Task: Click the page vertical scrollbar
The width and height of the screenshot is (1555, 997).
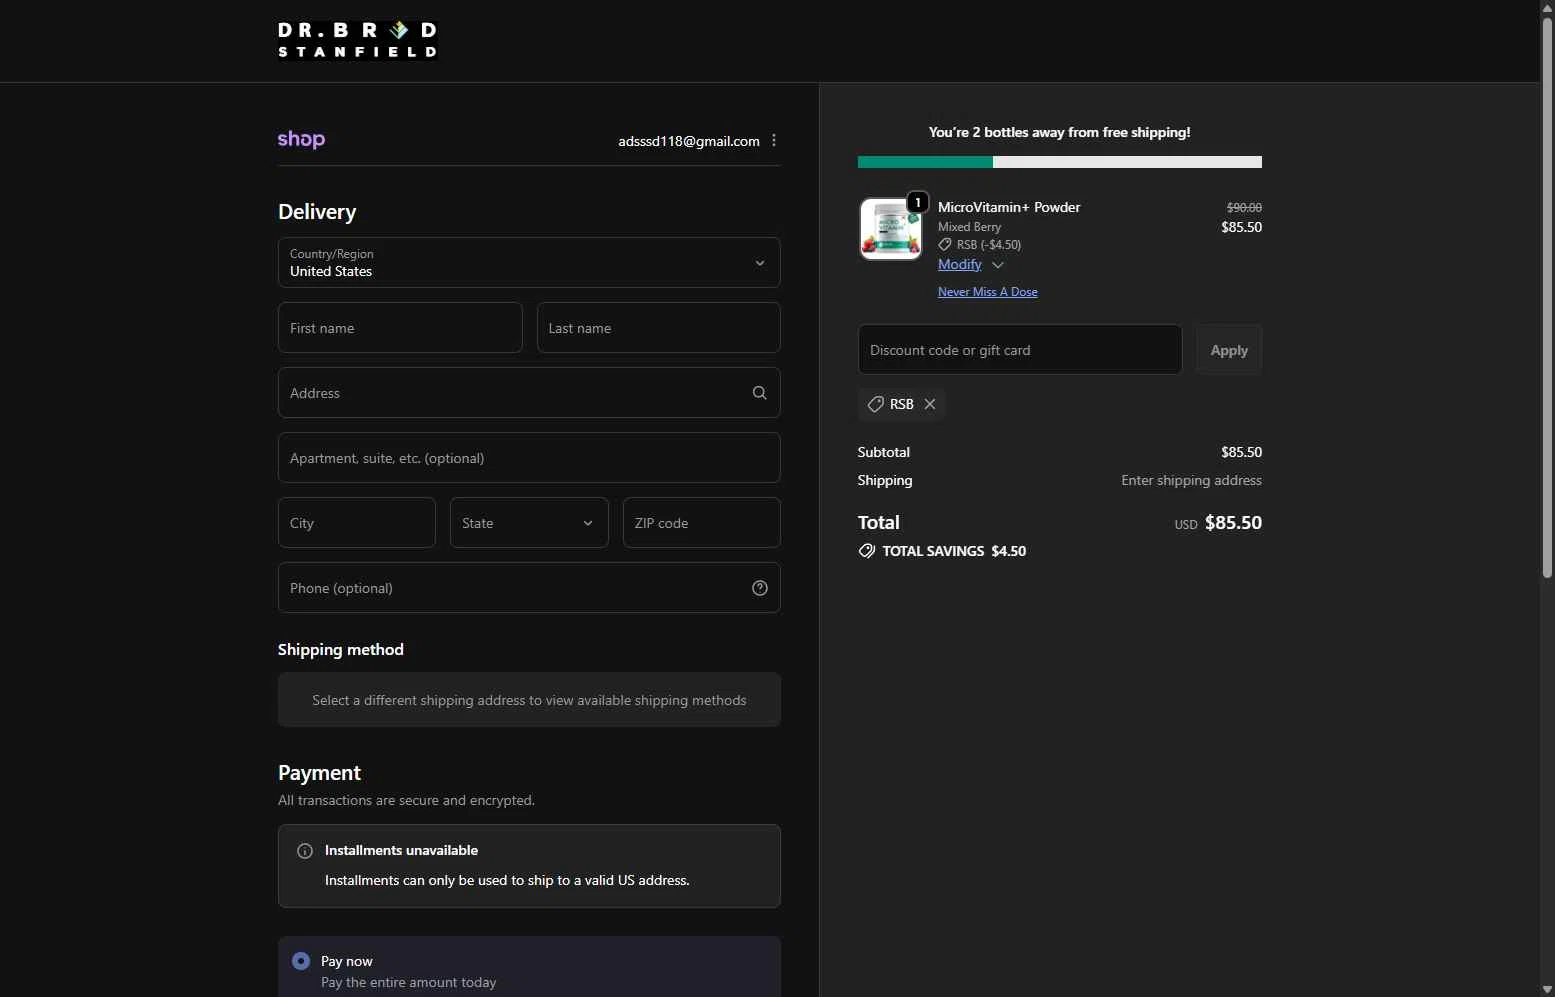Action: click(x=1547, y=298)
